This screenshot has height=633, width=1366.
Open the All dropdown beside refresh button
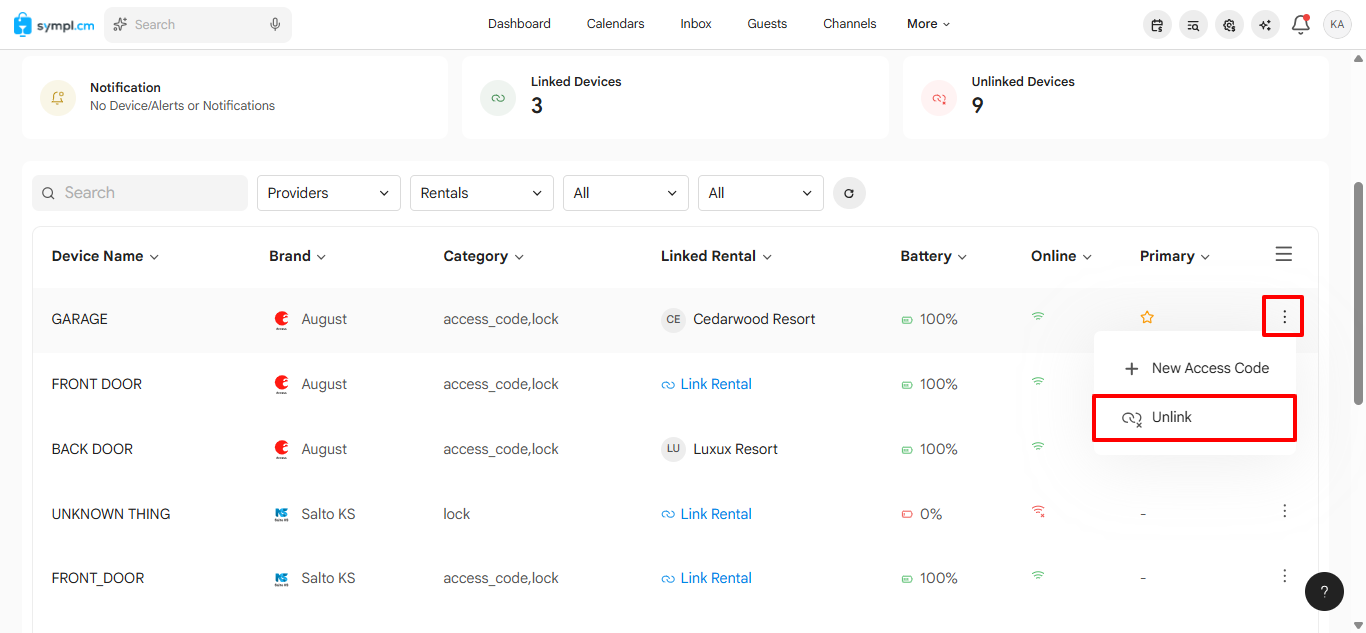pyautogui.click(x=761, y=193)
